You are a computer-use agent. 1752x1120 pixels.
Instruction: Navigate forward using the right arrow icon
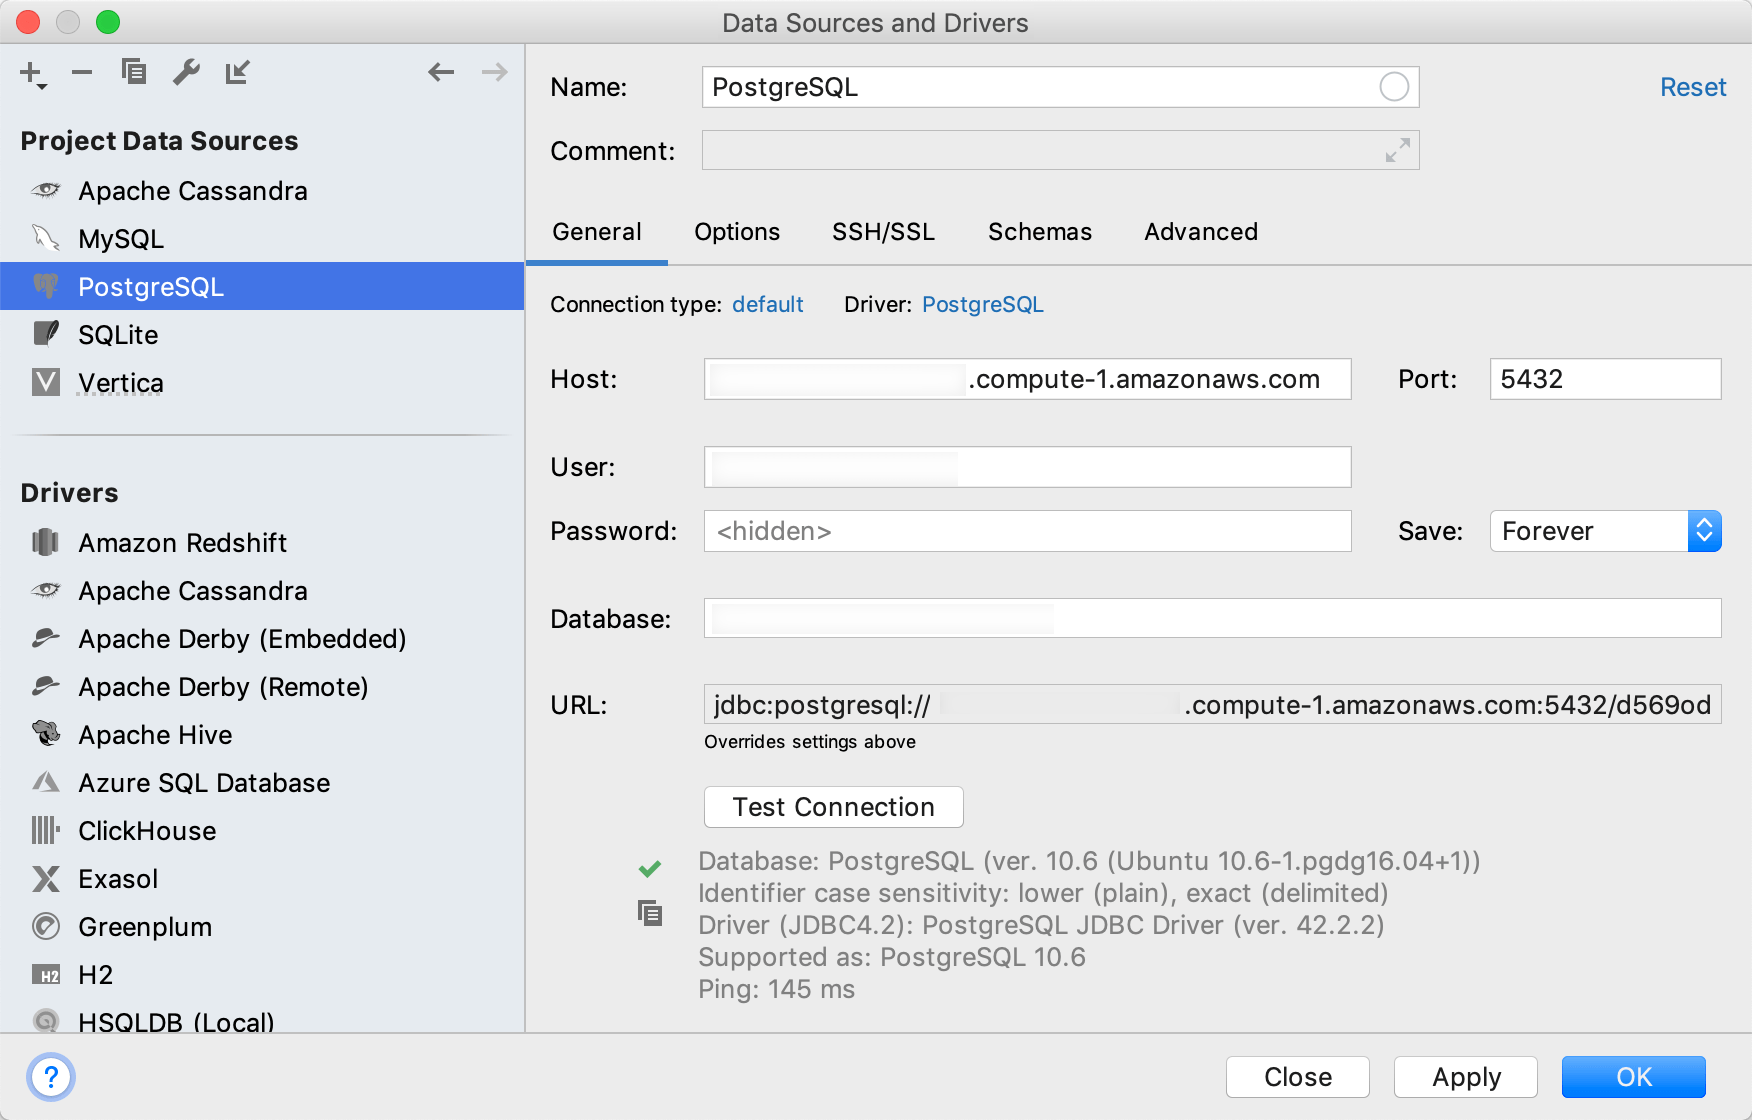click(x=493, y=72)
